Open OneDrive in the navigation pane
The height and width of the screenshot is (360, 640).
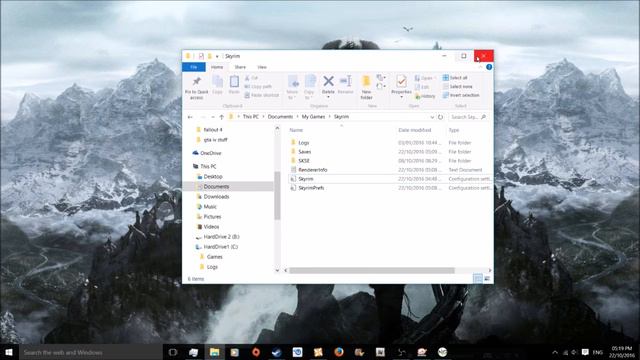[211, 153]
